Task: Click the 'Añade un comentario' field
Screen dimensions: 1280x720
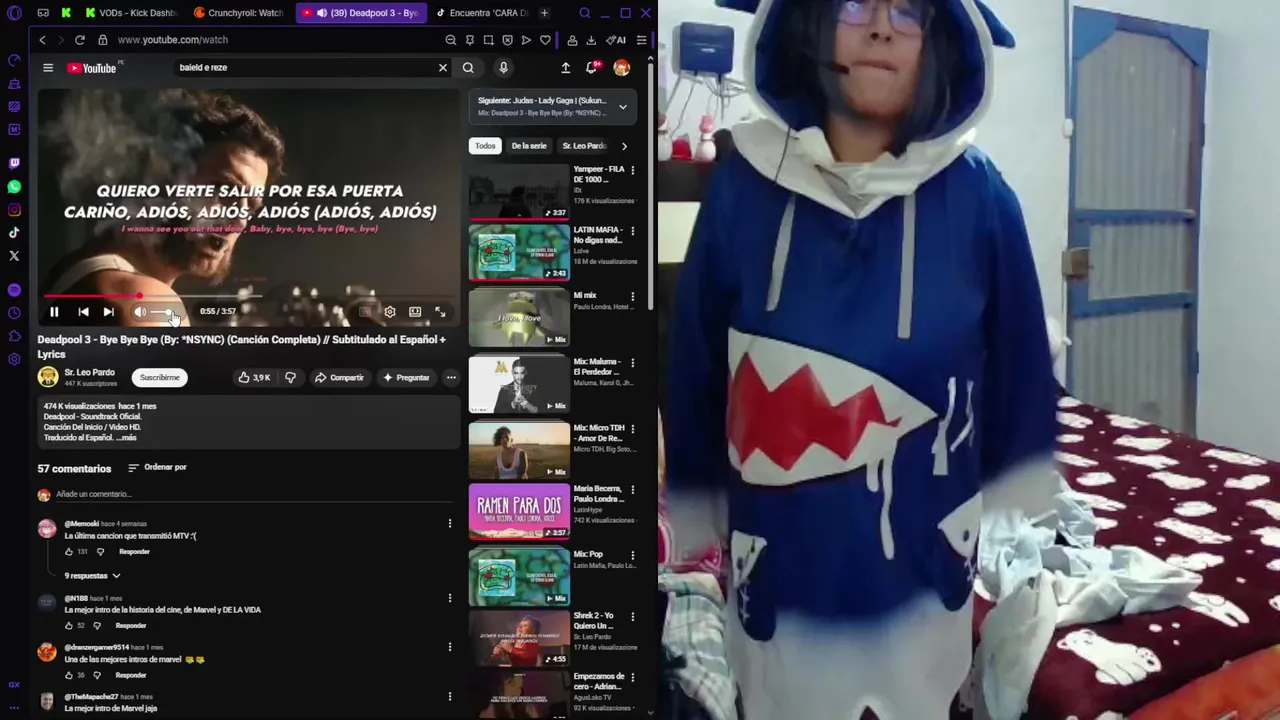Action: (x=250, y=494)
